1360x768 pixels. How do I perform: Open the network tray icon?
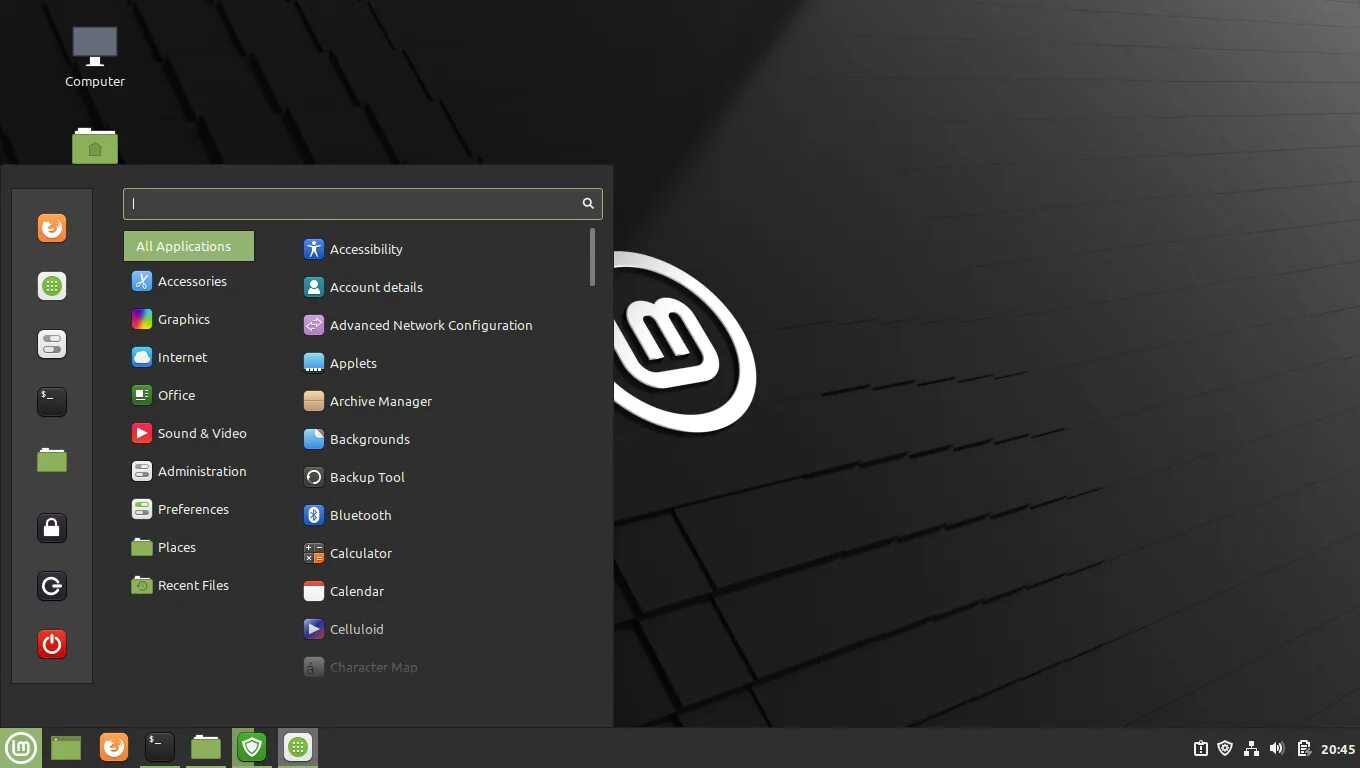pos(1251,747)
